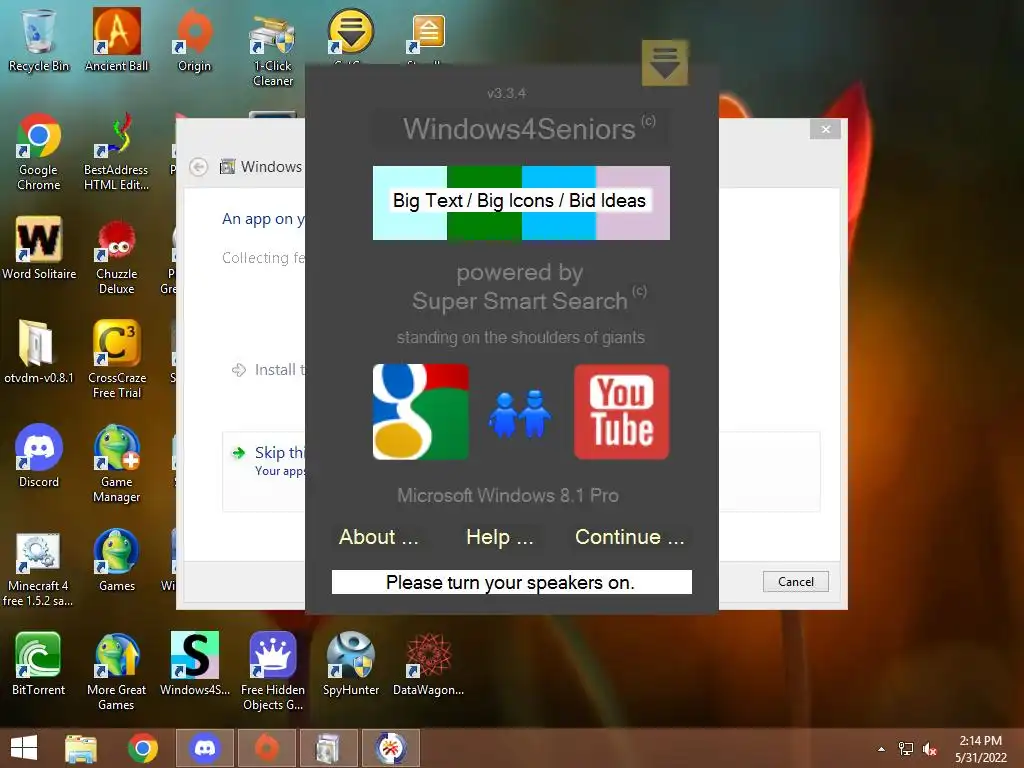Open network status tray icon

pos(906,749)
